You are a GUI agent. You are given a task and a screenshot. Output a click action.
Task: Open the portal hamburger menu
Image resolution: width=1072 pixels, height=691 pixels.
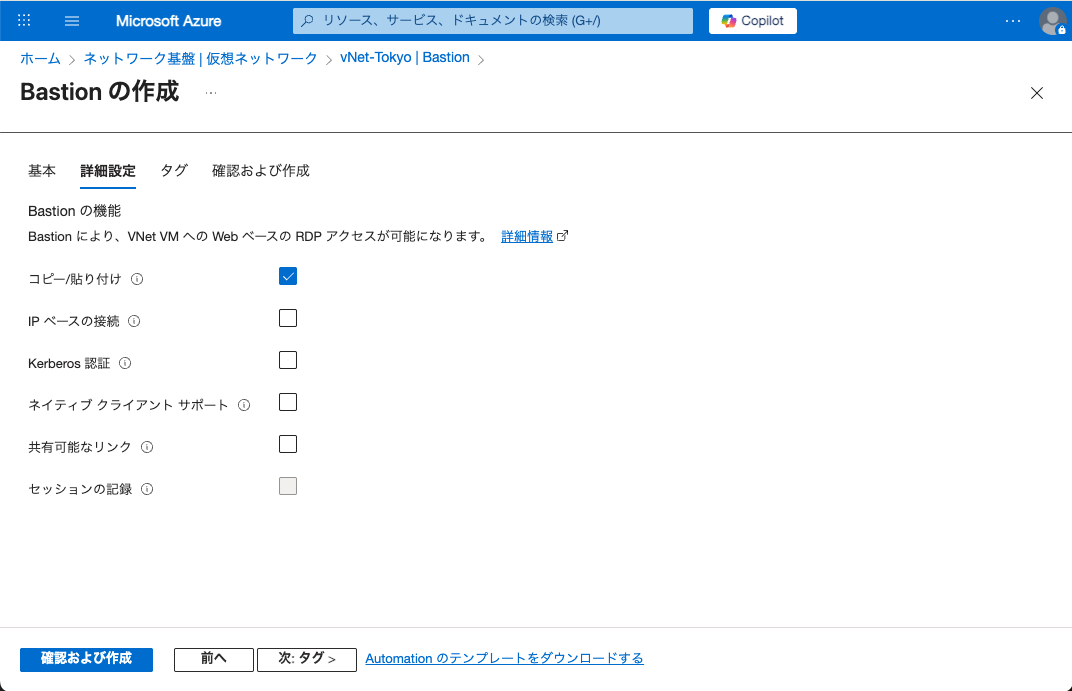pyautogui.click(x=71, y=20)
